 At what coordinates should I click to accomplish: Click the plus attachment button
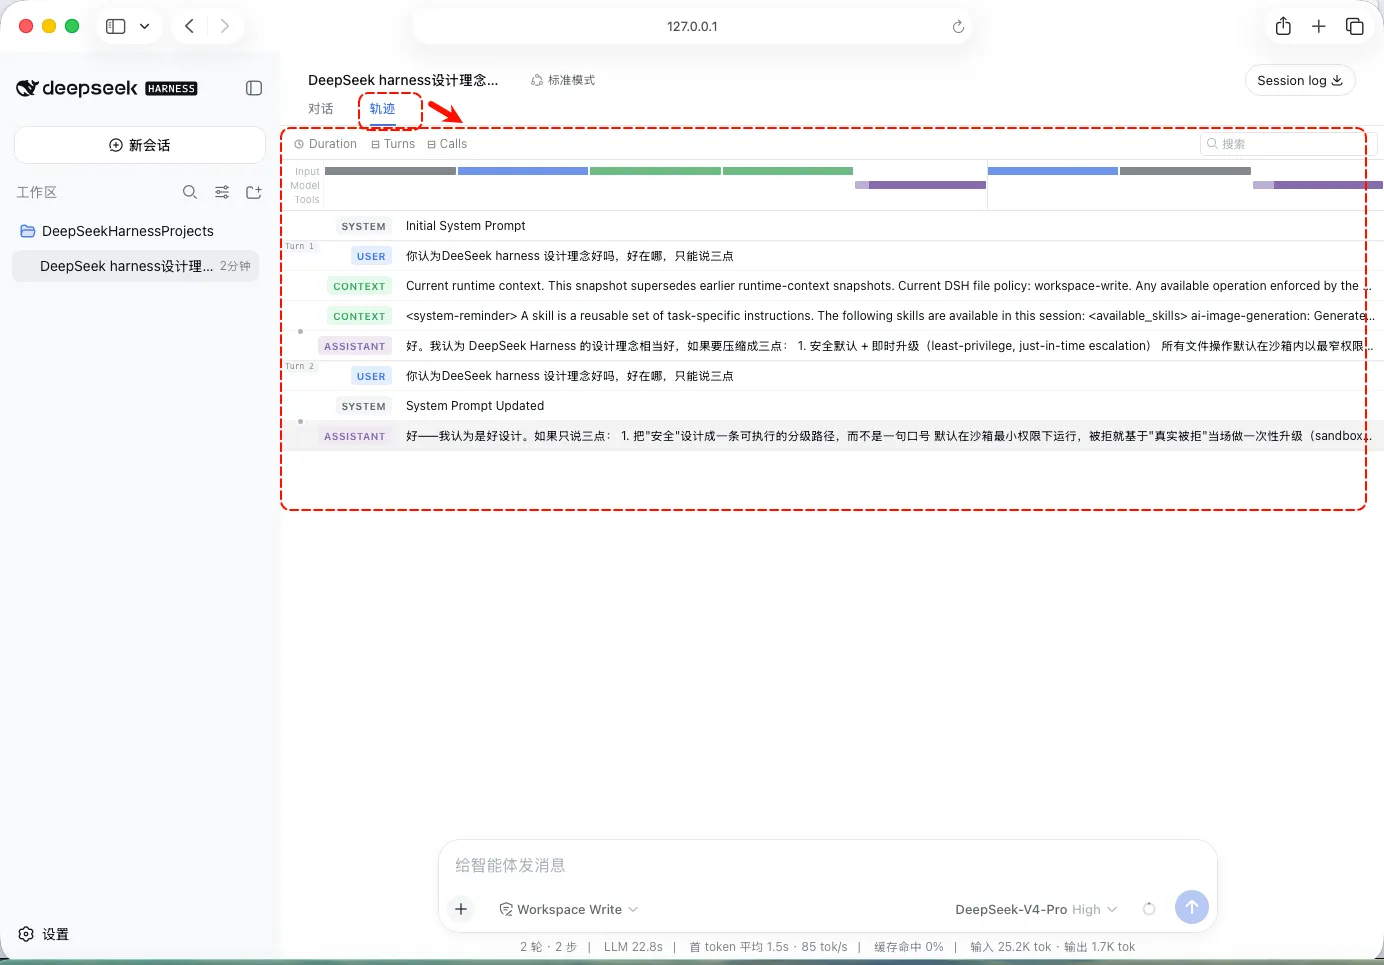pyautogui.click(x=461, y=909)
